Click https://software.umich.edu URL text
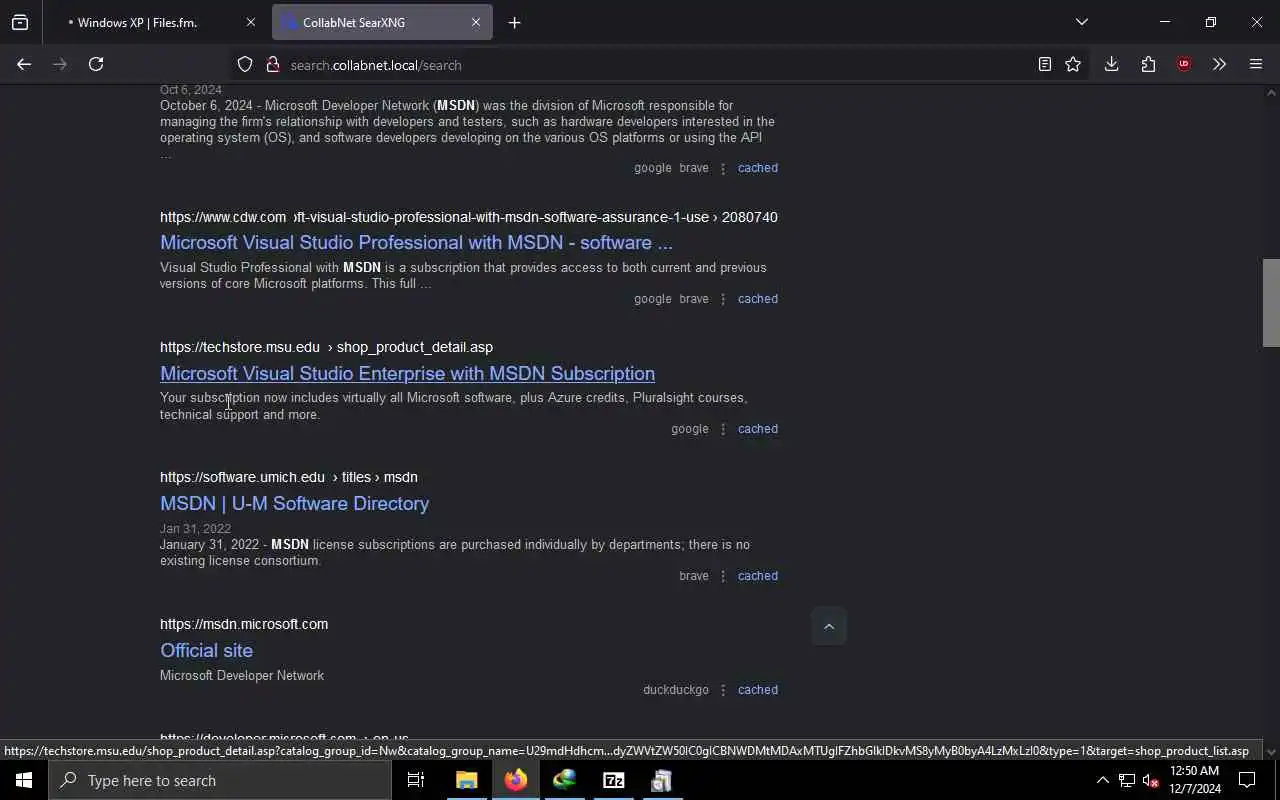 tap(242, 477)
